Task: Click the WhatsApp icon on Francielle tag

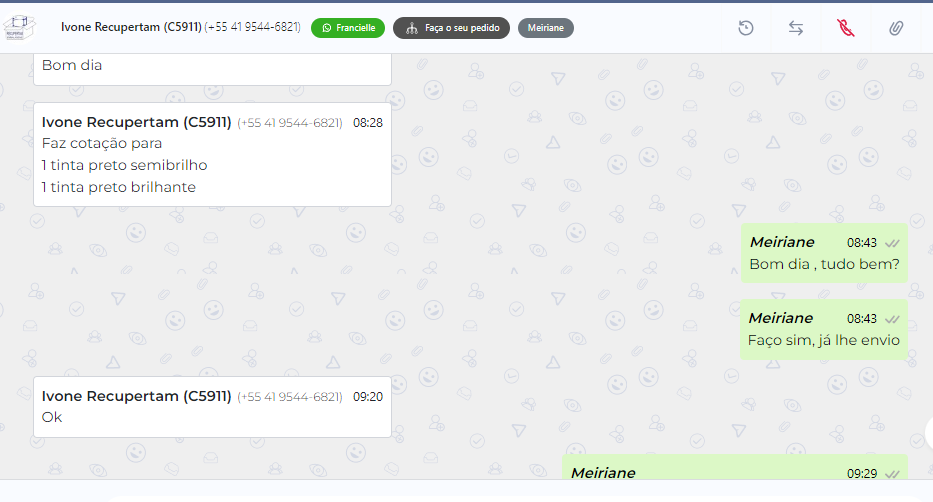Action: click(x=327, y=28)
